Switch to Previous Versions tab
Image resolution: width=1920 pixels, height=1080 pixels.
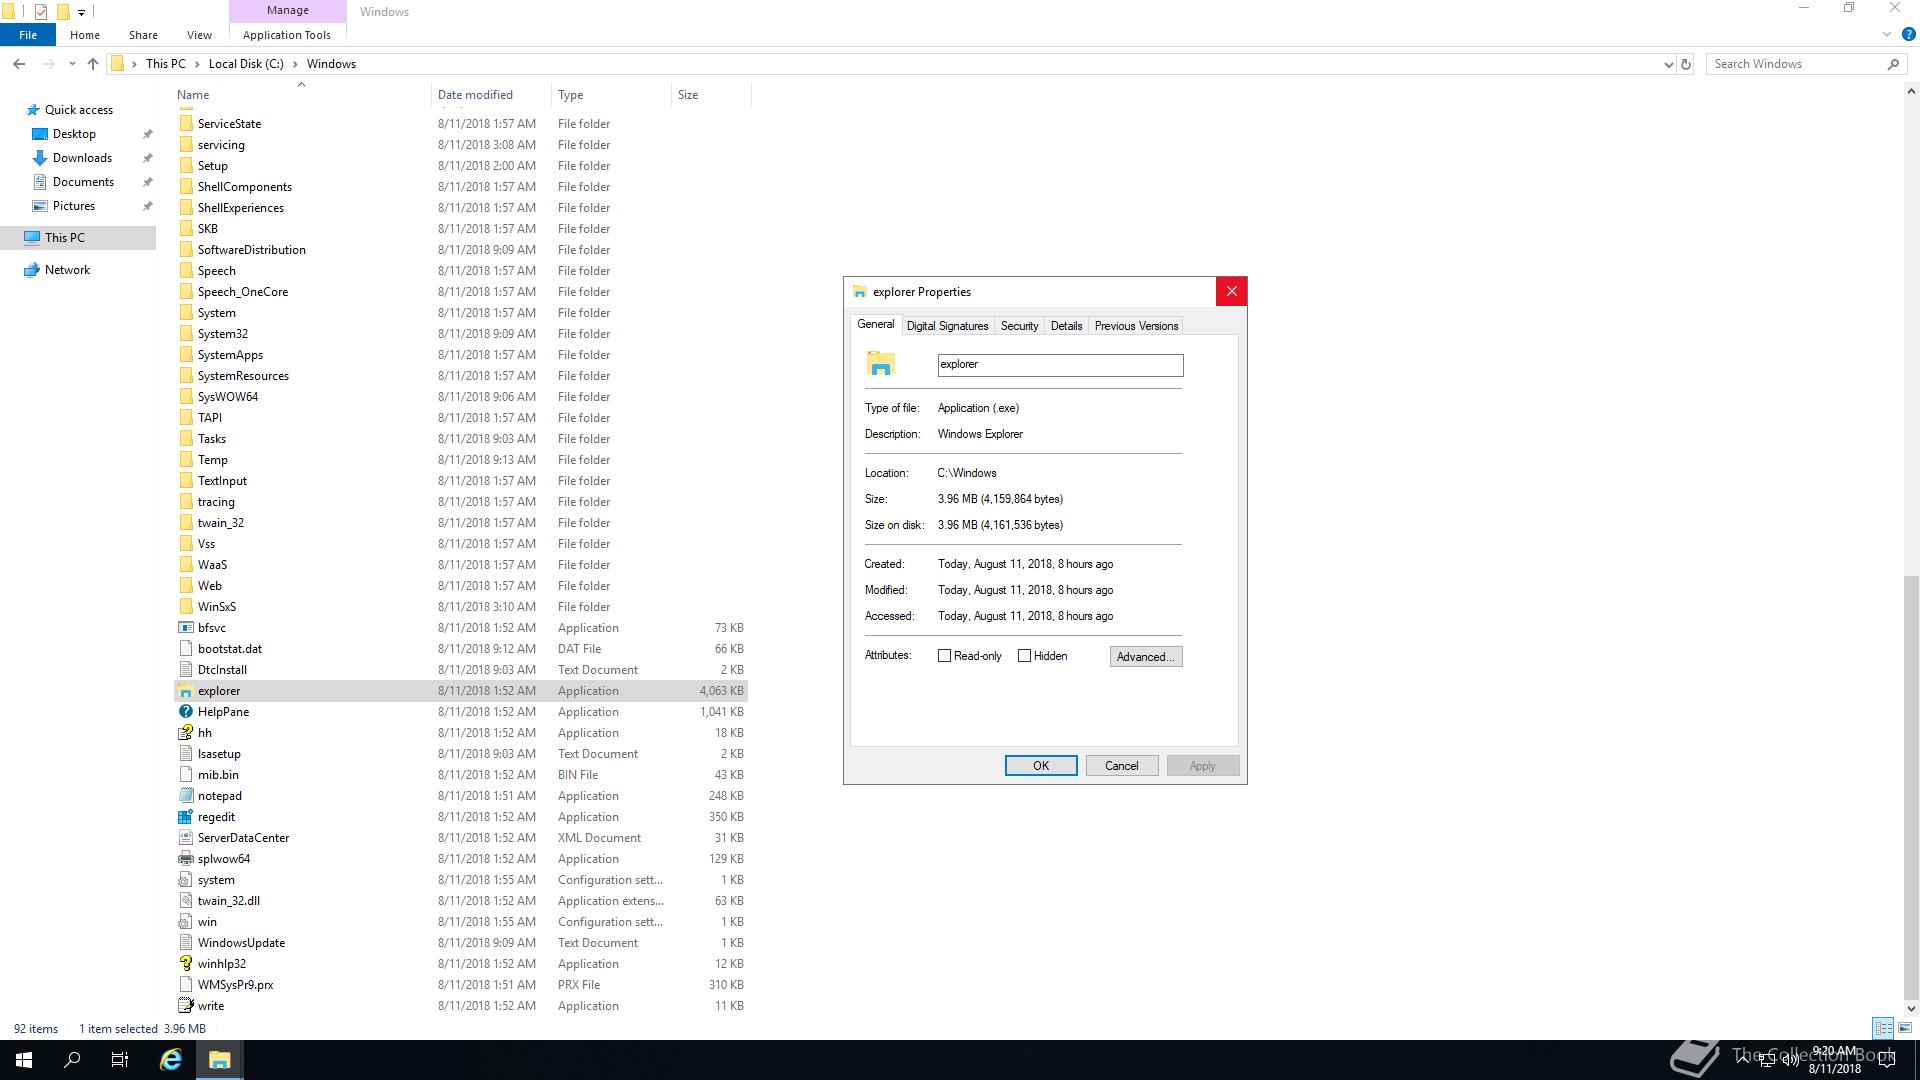(x=1136, y=326)
